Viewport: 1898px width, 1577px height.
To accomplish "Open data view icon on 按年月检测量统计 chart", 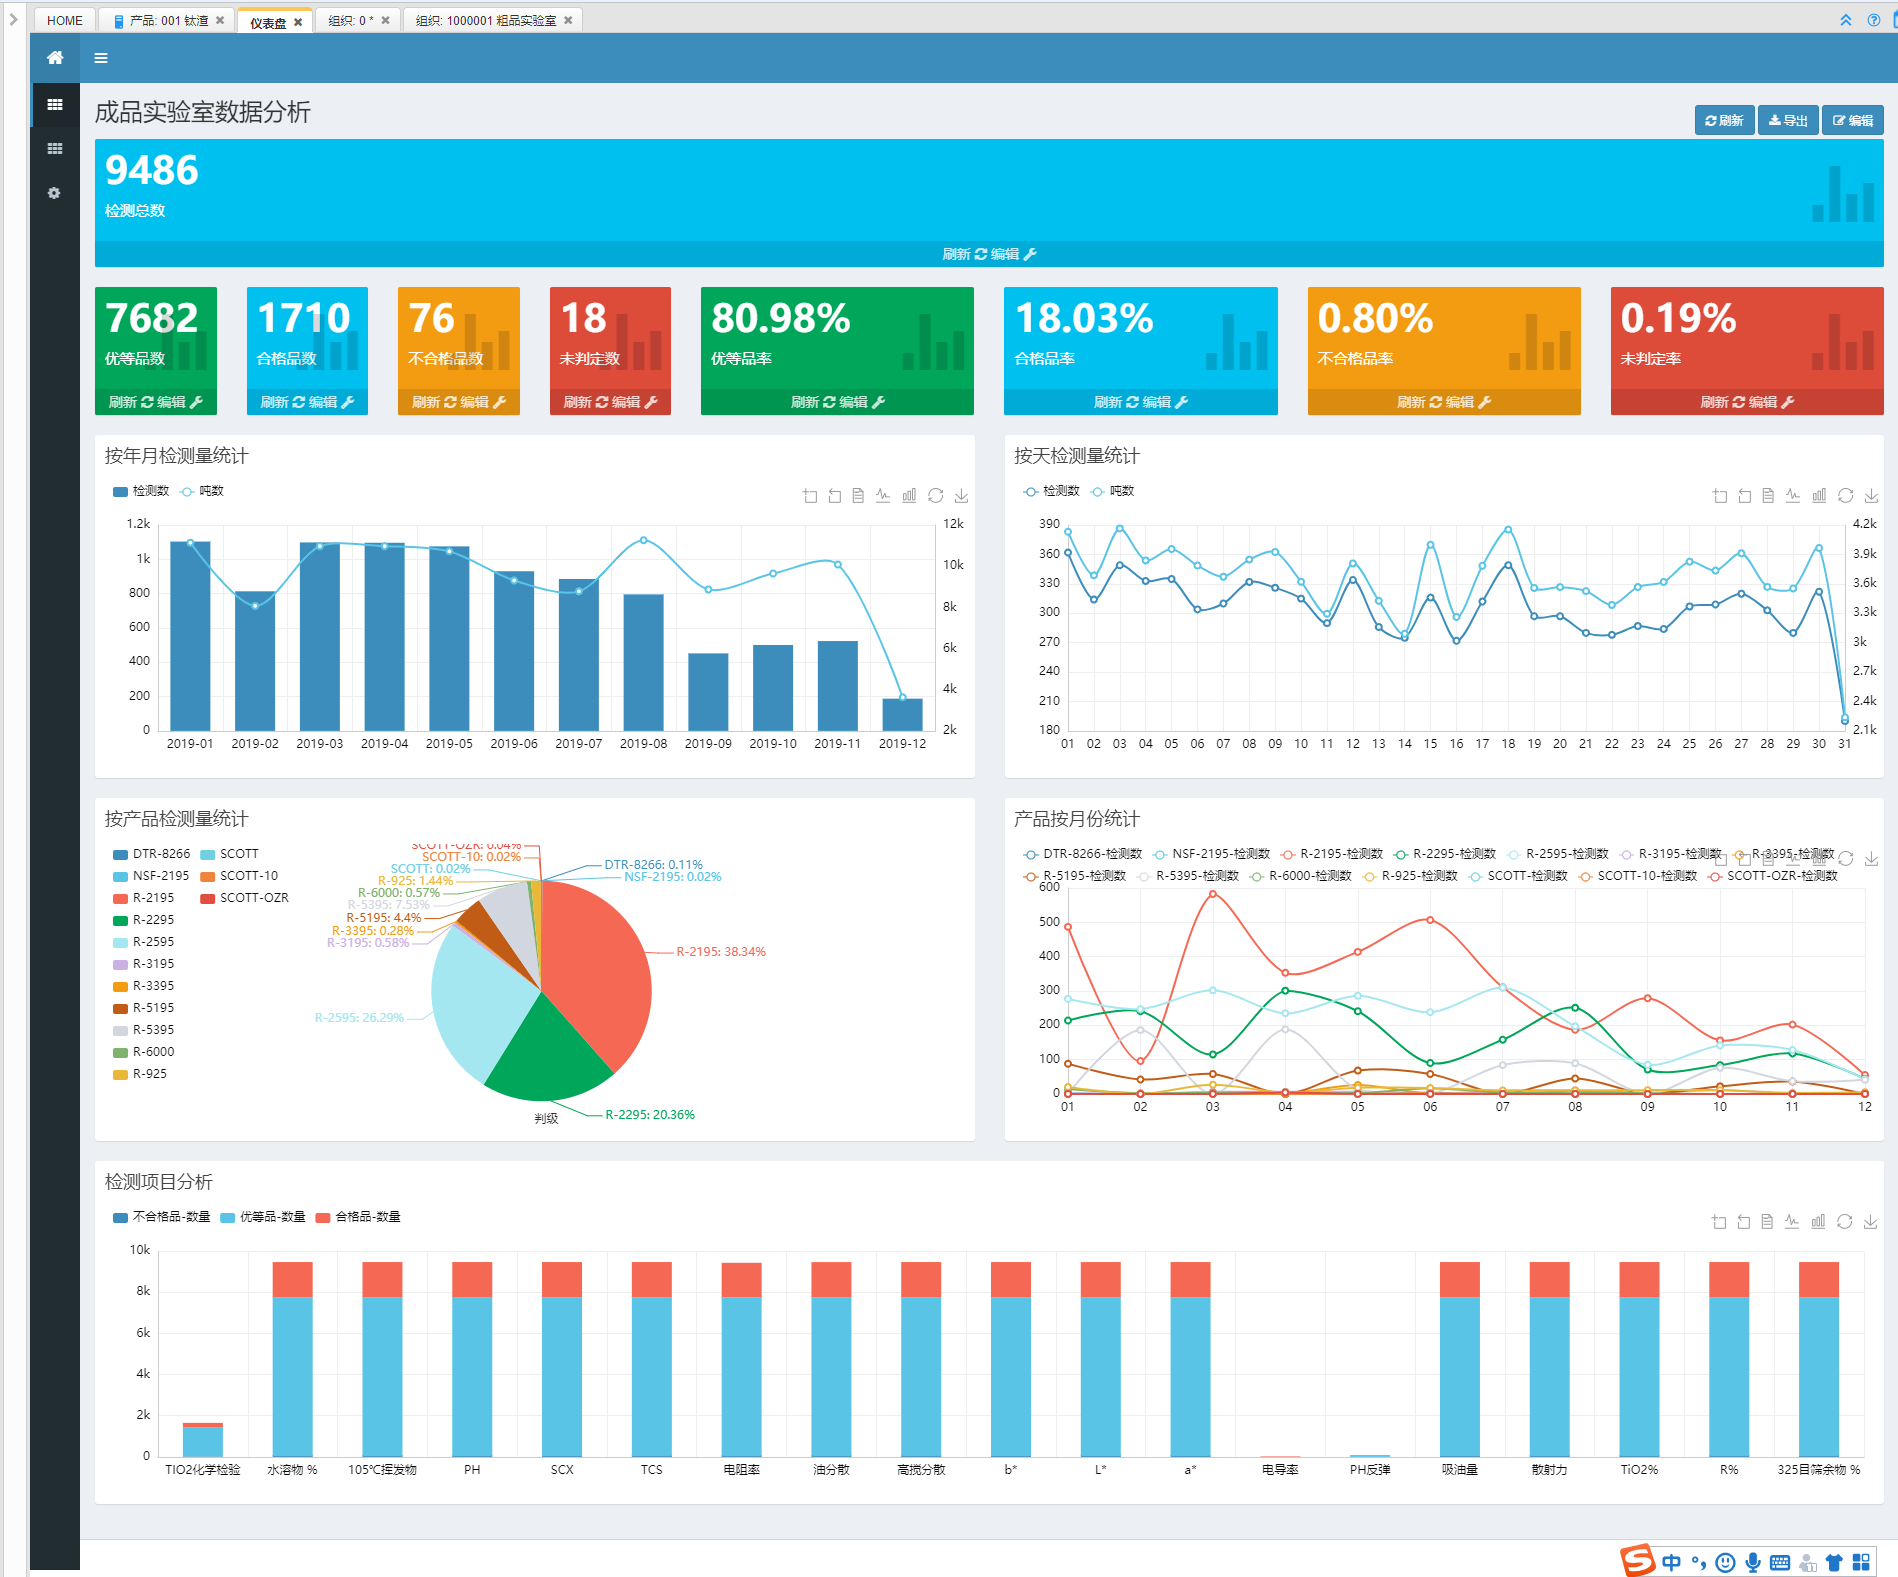I will click(858, 496).
